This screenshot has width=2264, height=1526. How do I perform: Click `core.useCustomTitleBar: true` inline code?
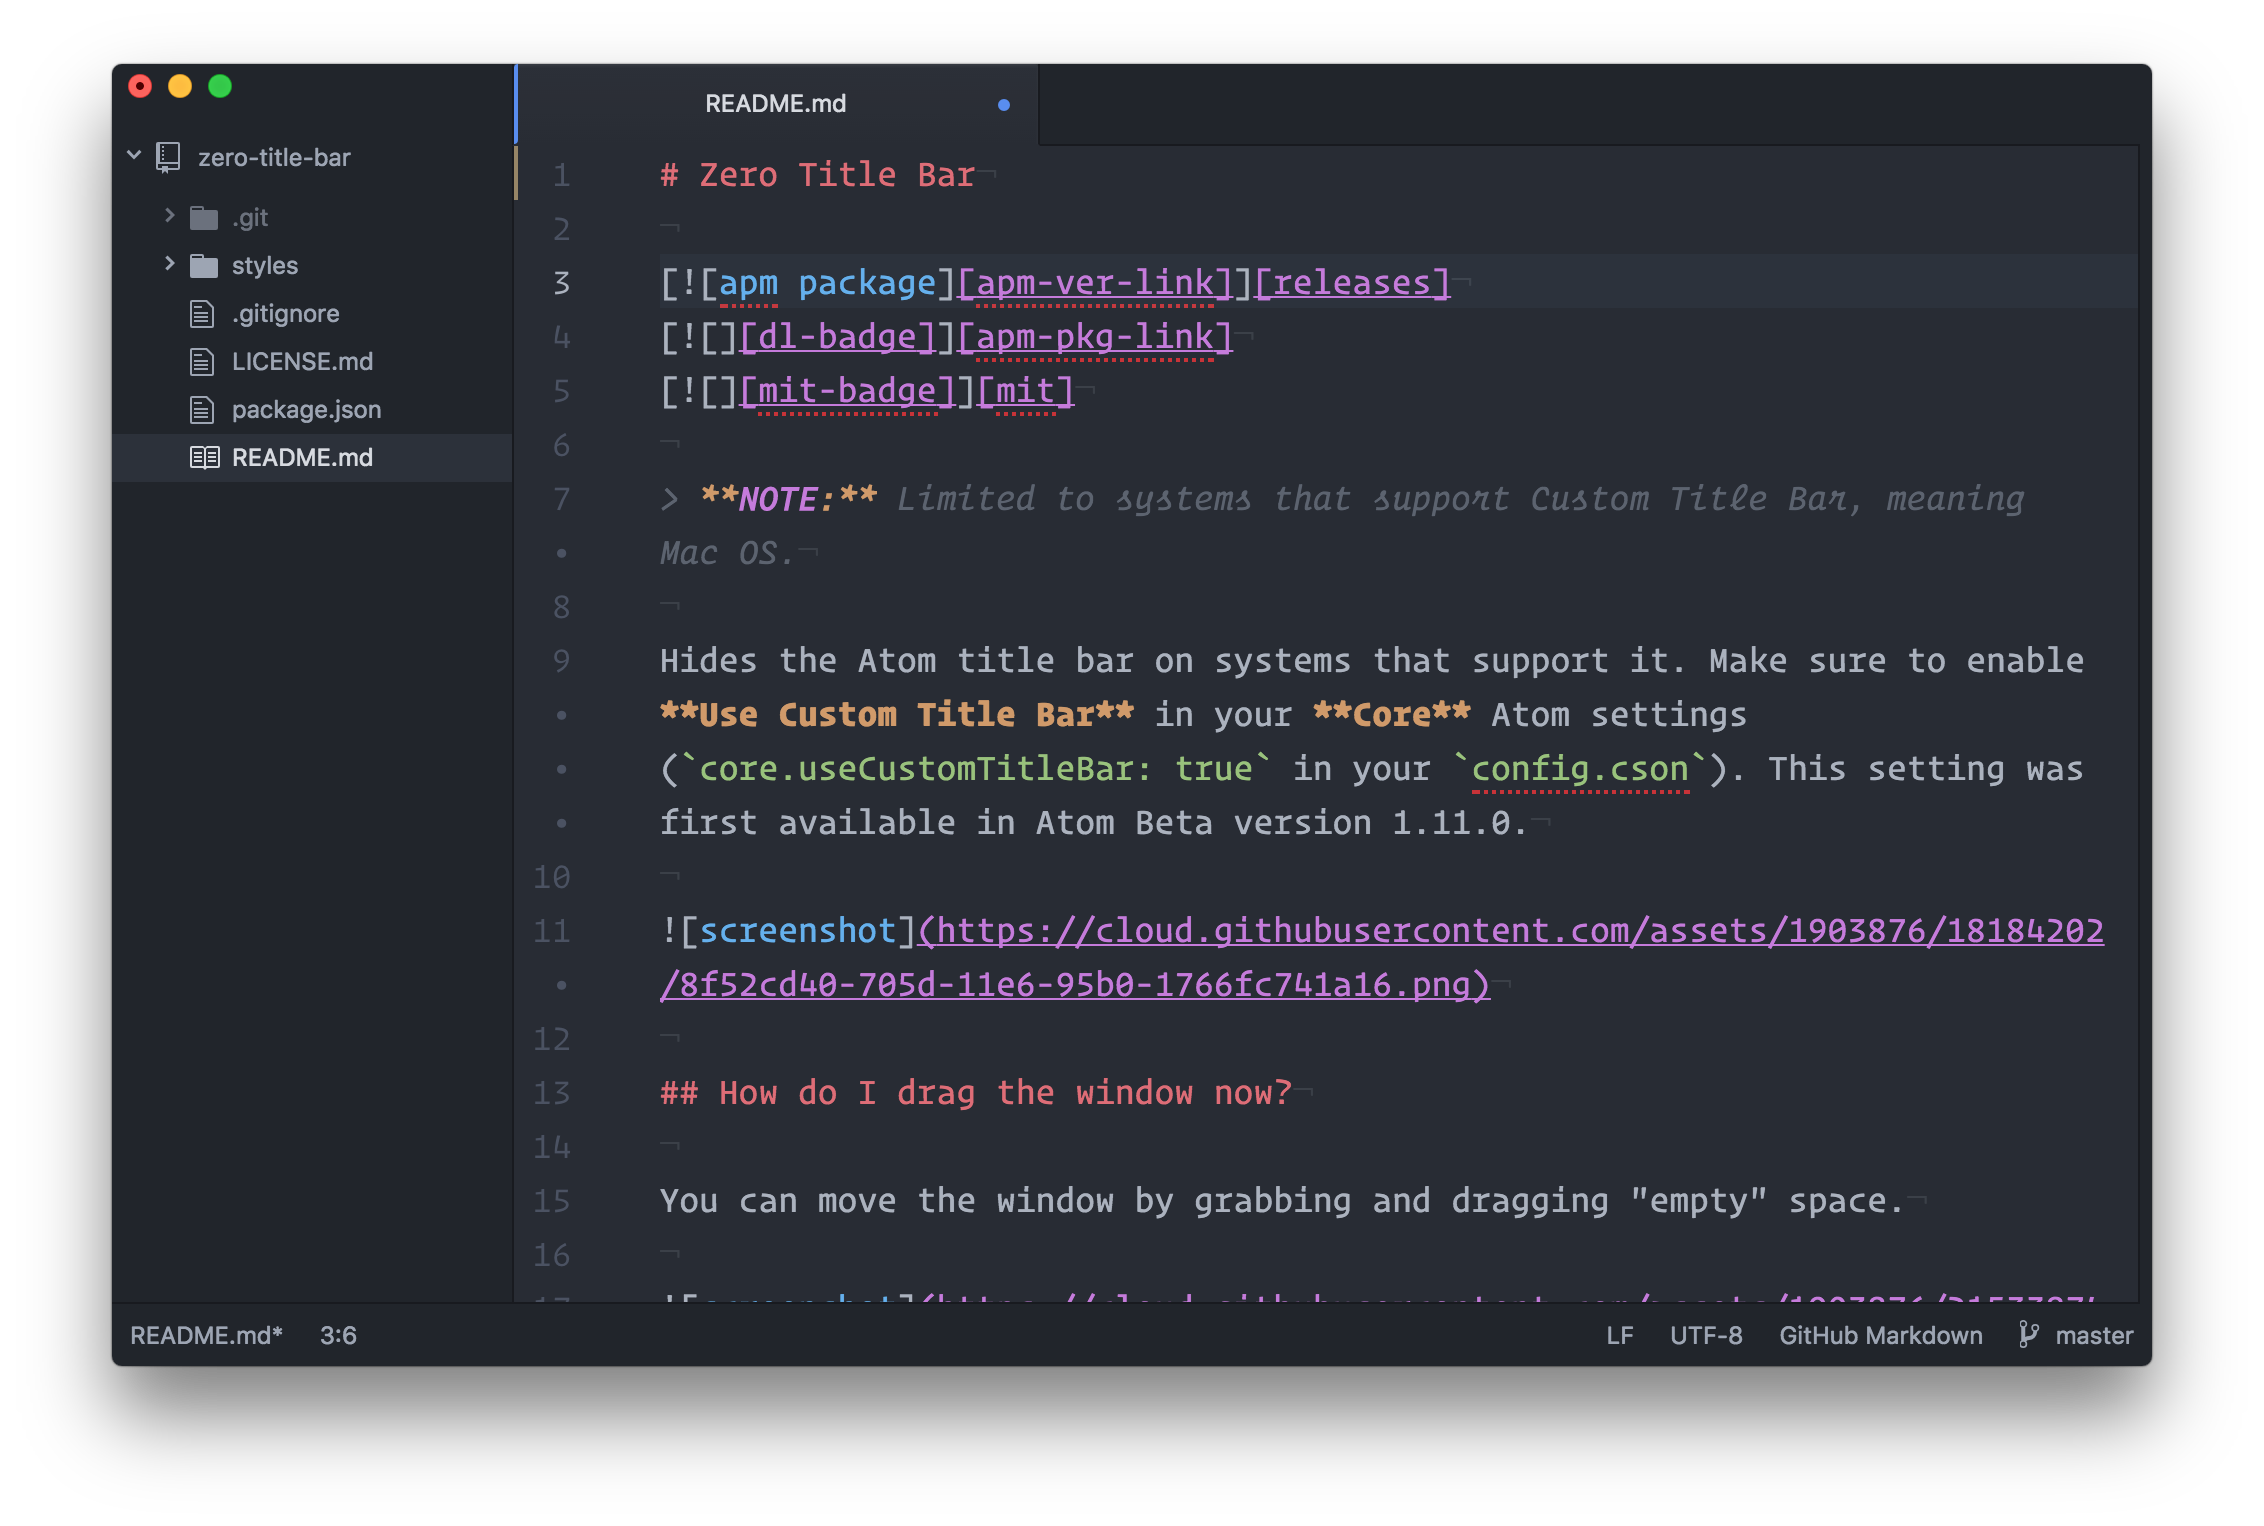[975, 769]
